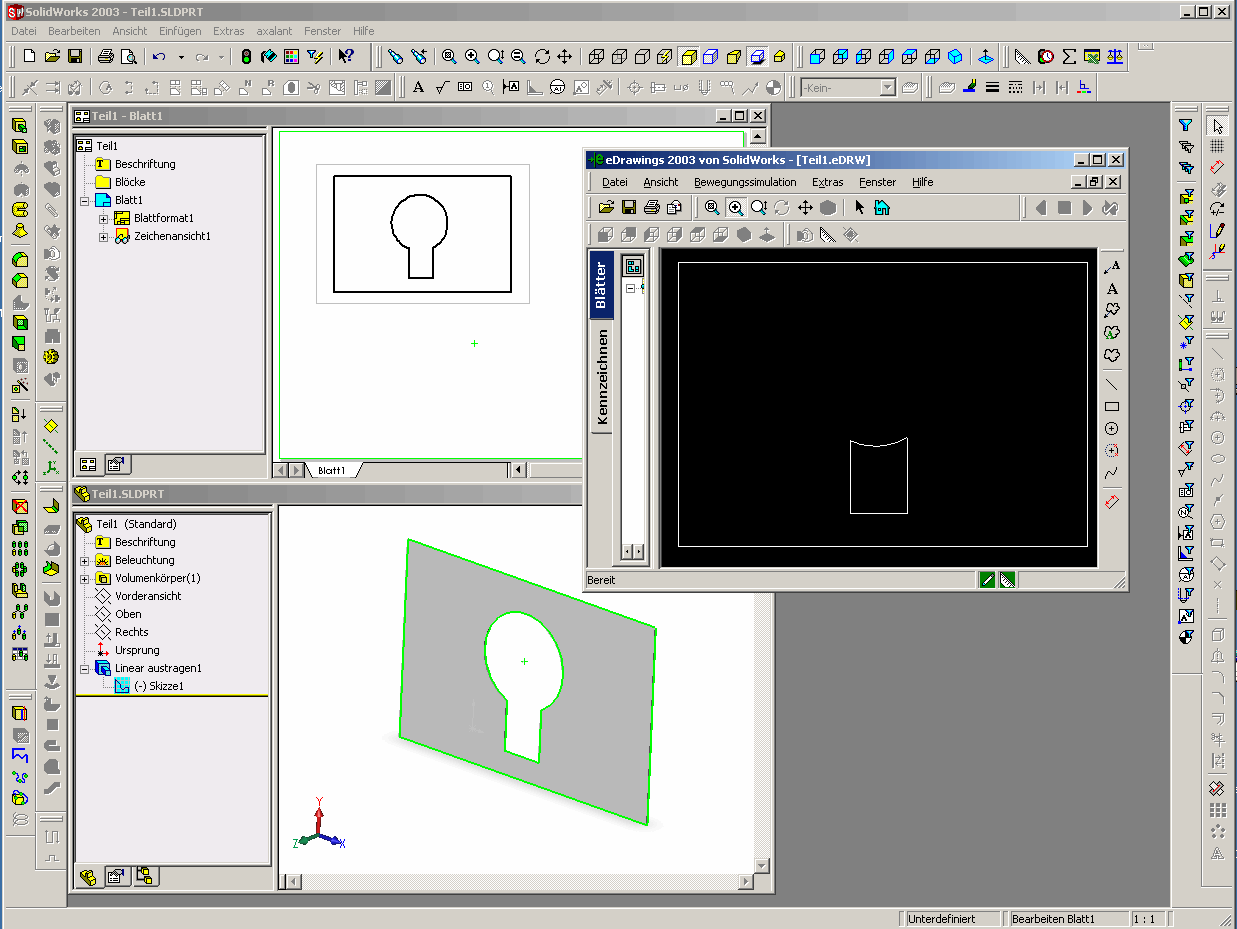Select the rectangle markup tool in eDrawings

click(1111, 407)
